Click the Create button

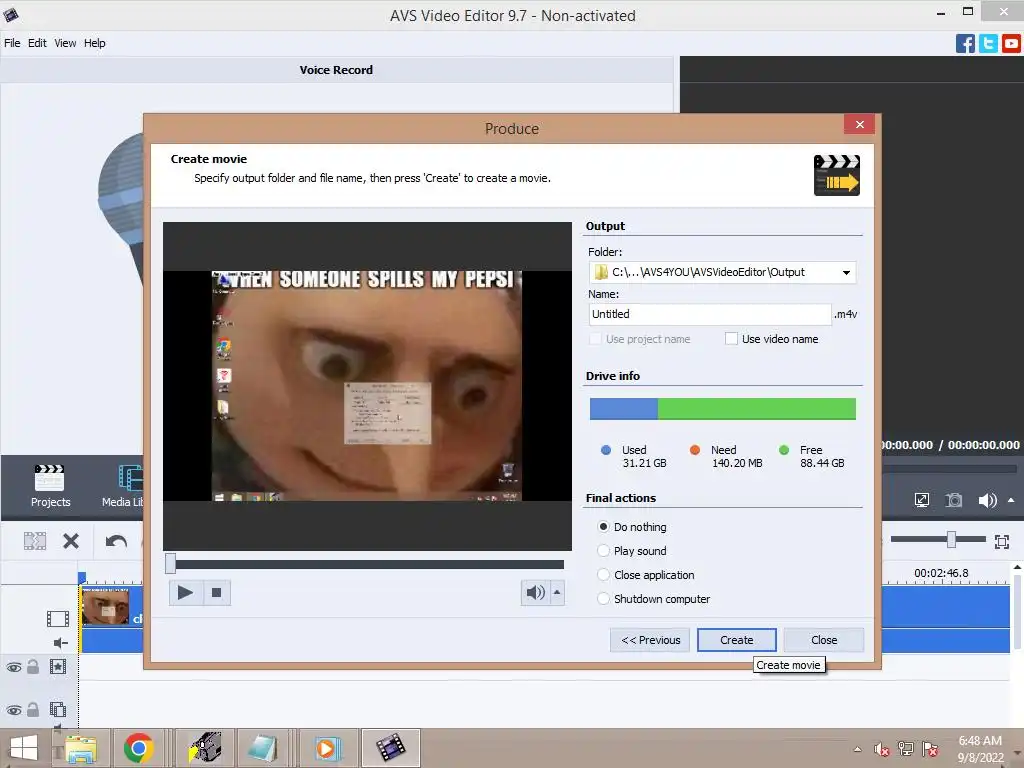[737, 640]
